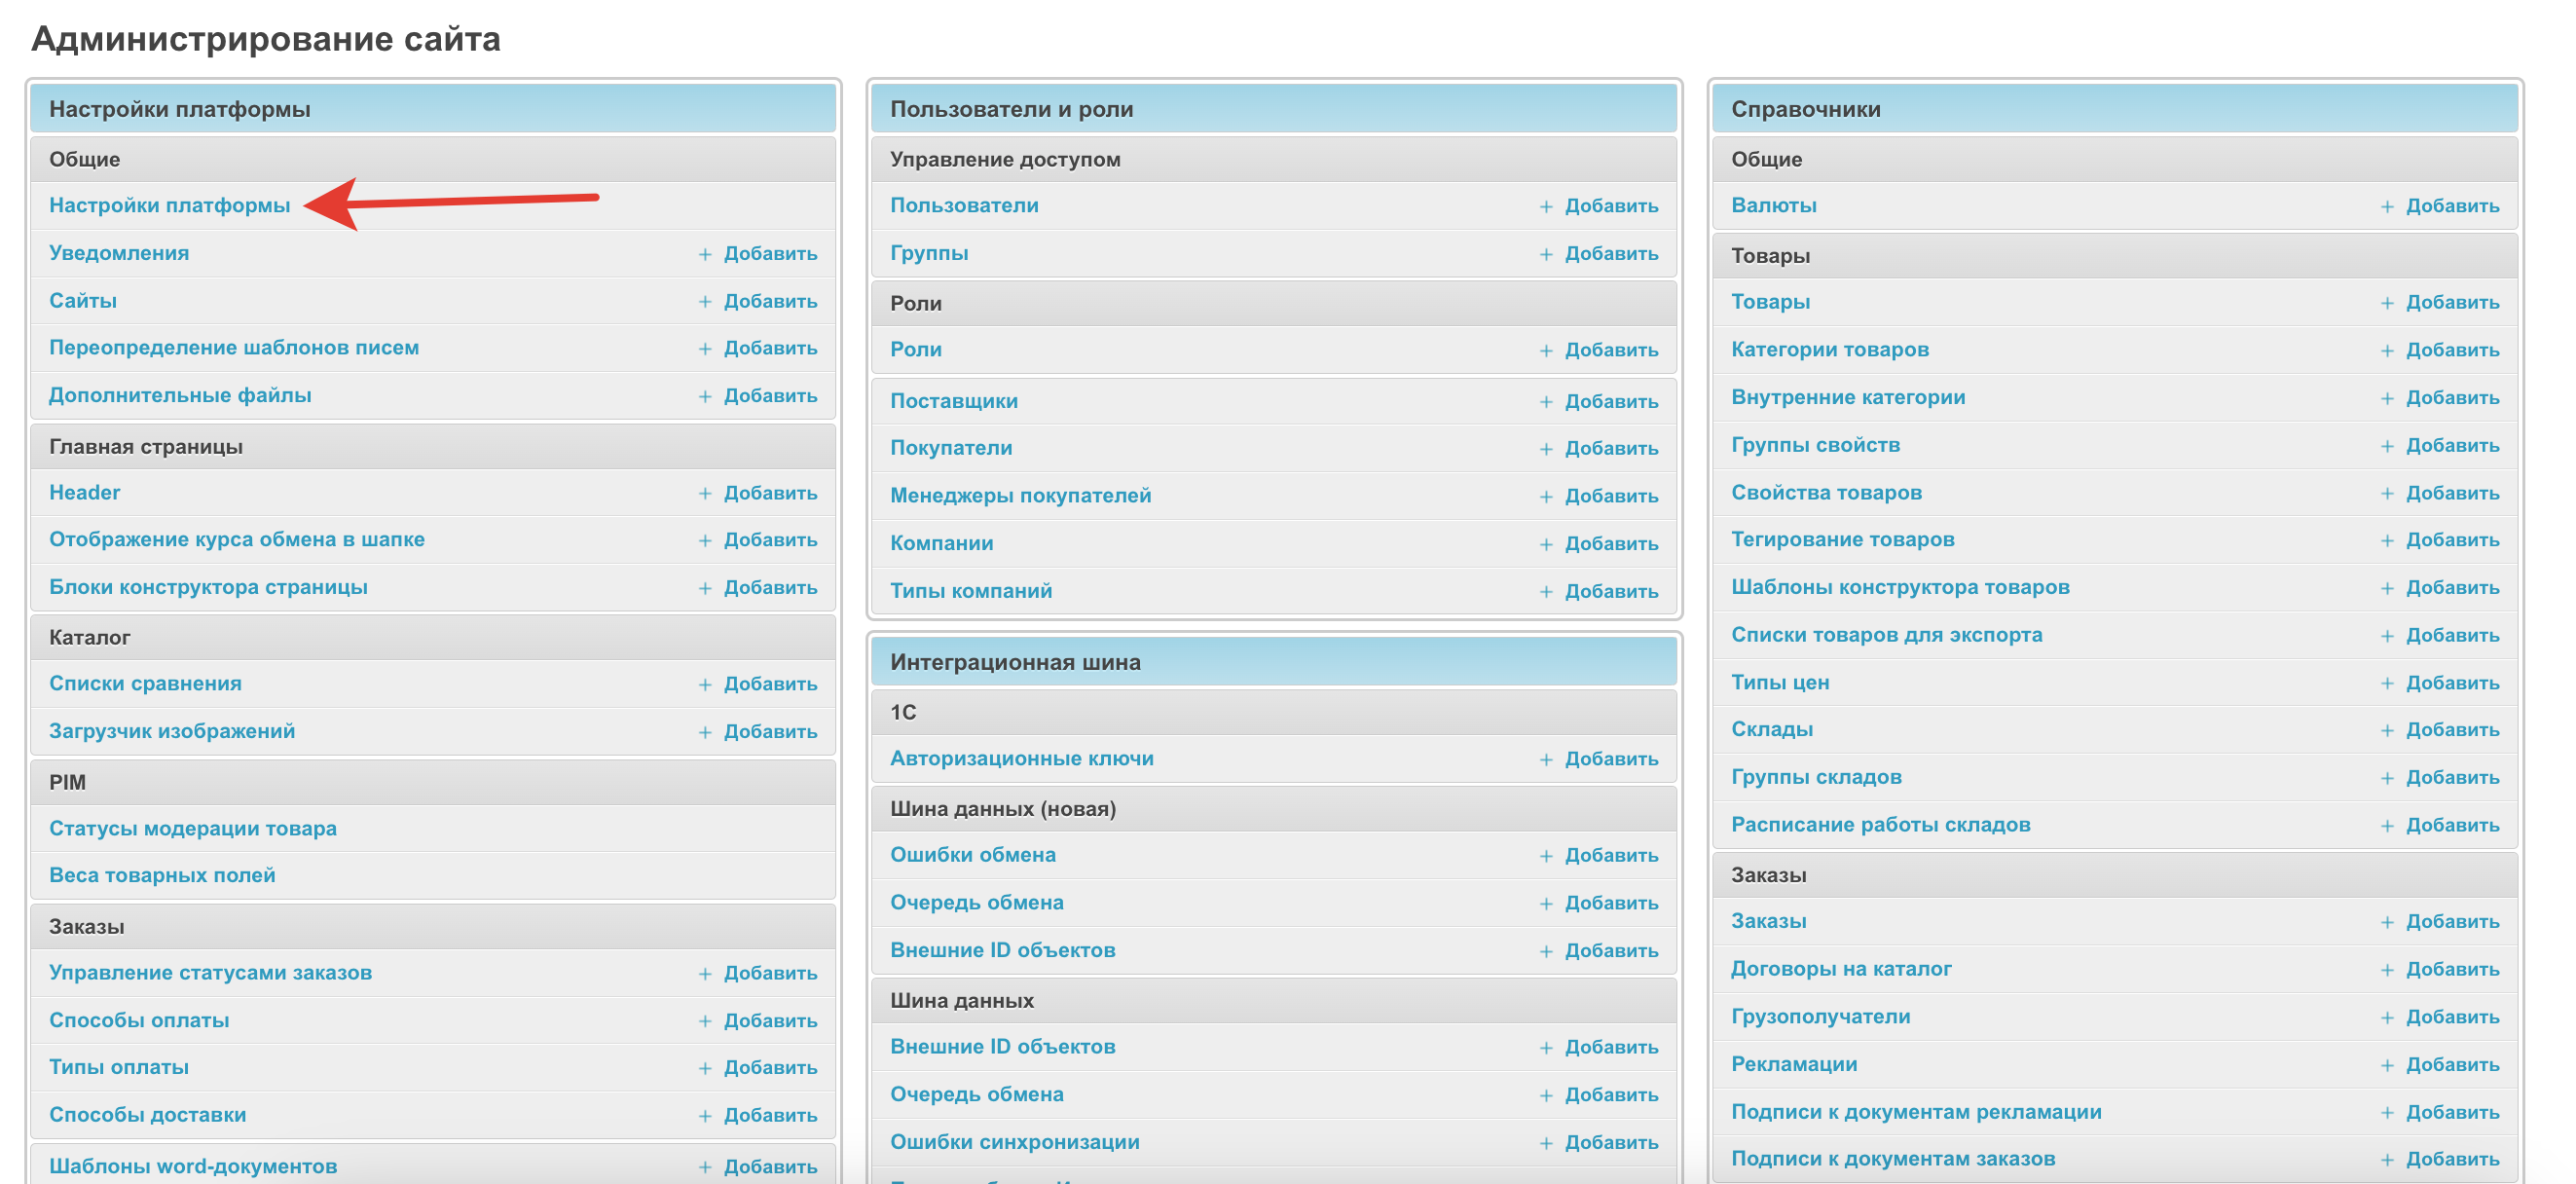Click the plus icon next to Авторизационные ключи

coord(1546,759)
